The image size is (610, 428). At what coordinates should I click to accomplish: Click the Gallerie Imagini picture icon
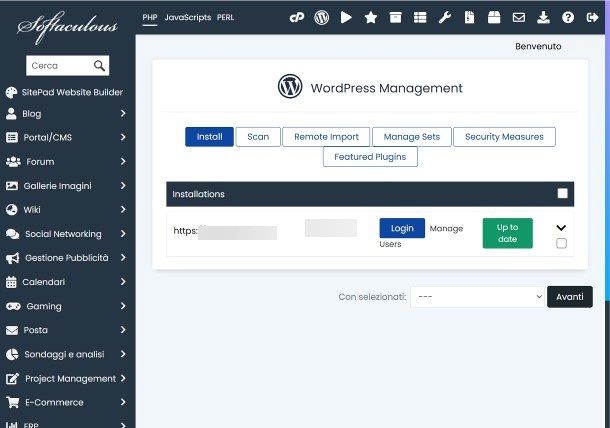click(12, 186)
